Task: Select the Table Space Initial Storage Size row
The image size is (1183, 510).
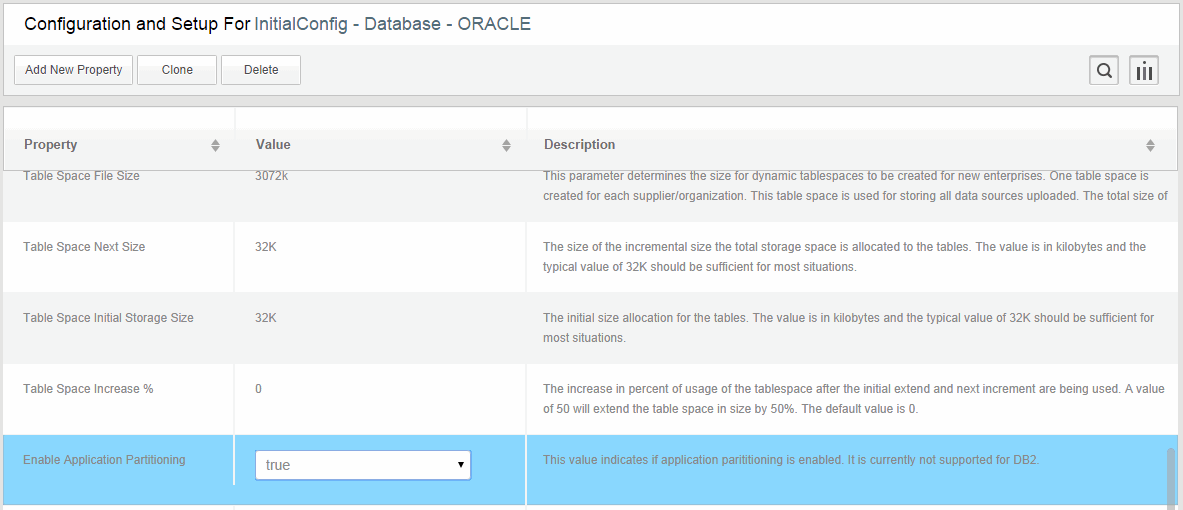Action: (591, 327)
